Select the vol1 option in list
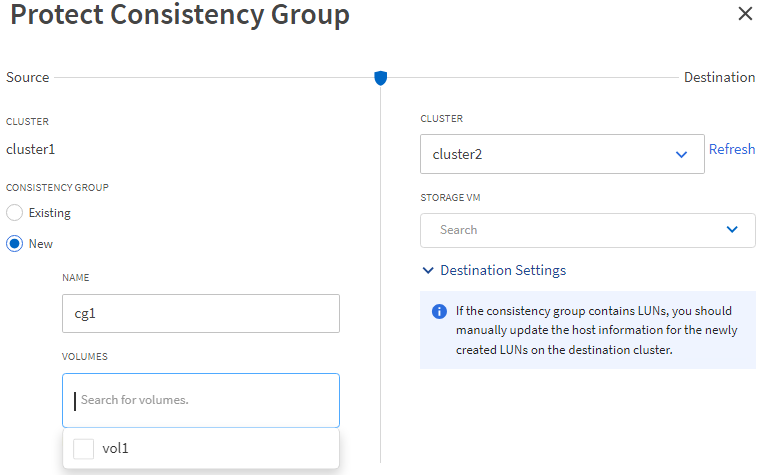The image size is (774, 475). tap(116, 449)
